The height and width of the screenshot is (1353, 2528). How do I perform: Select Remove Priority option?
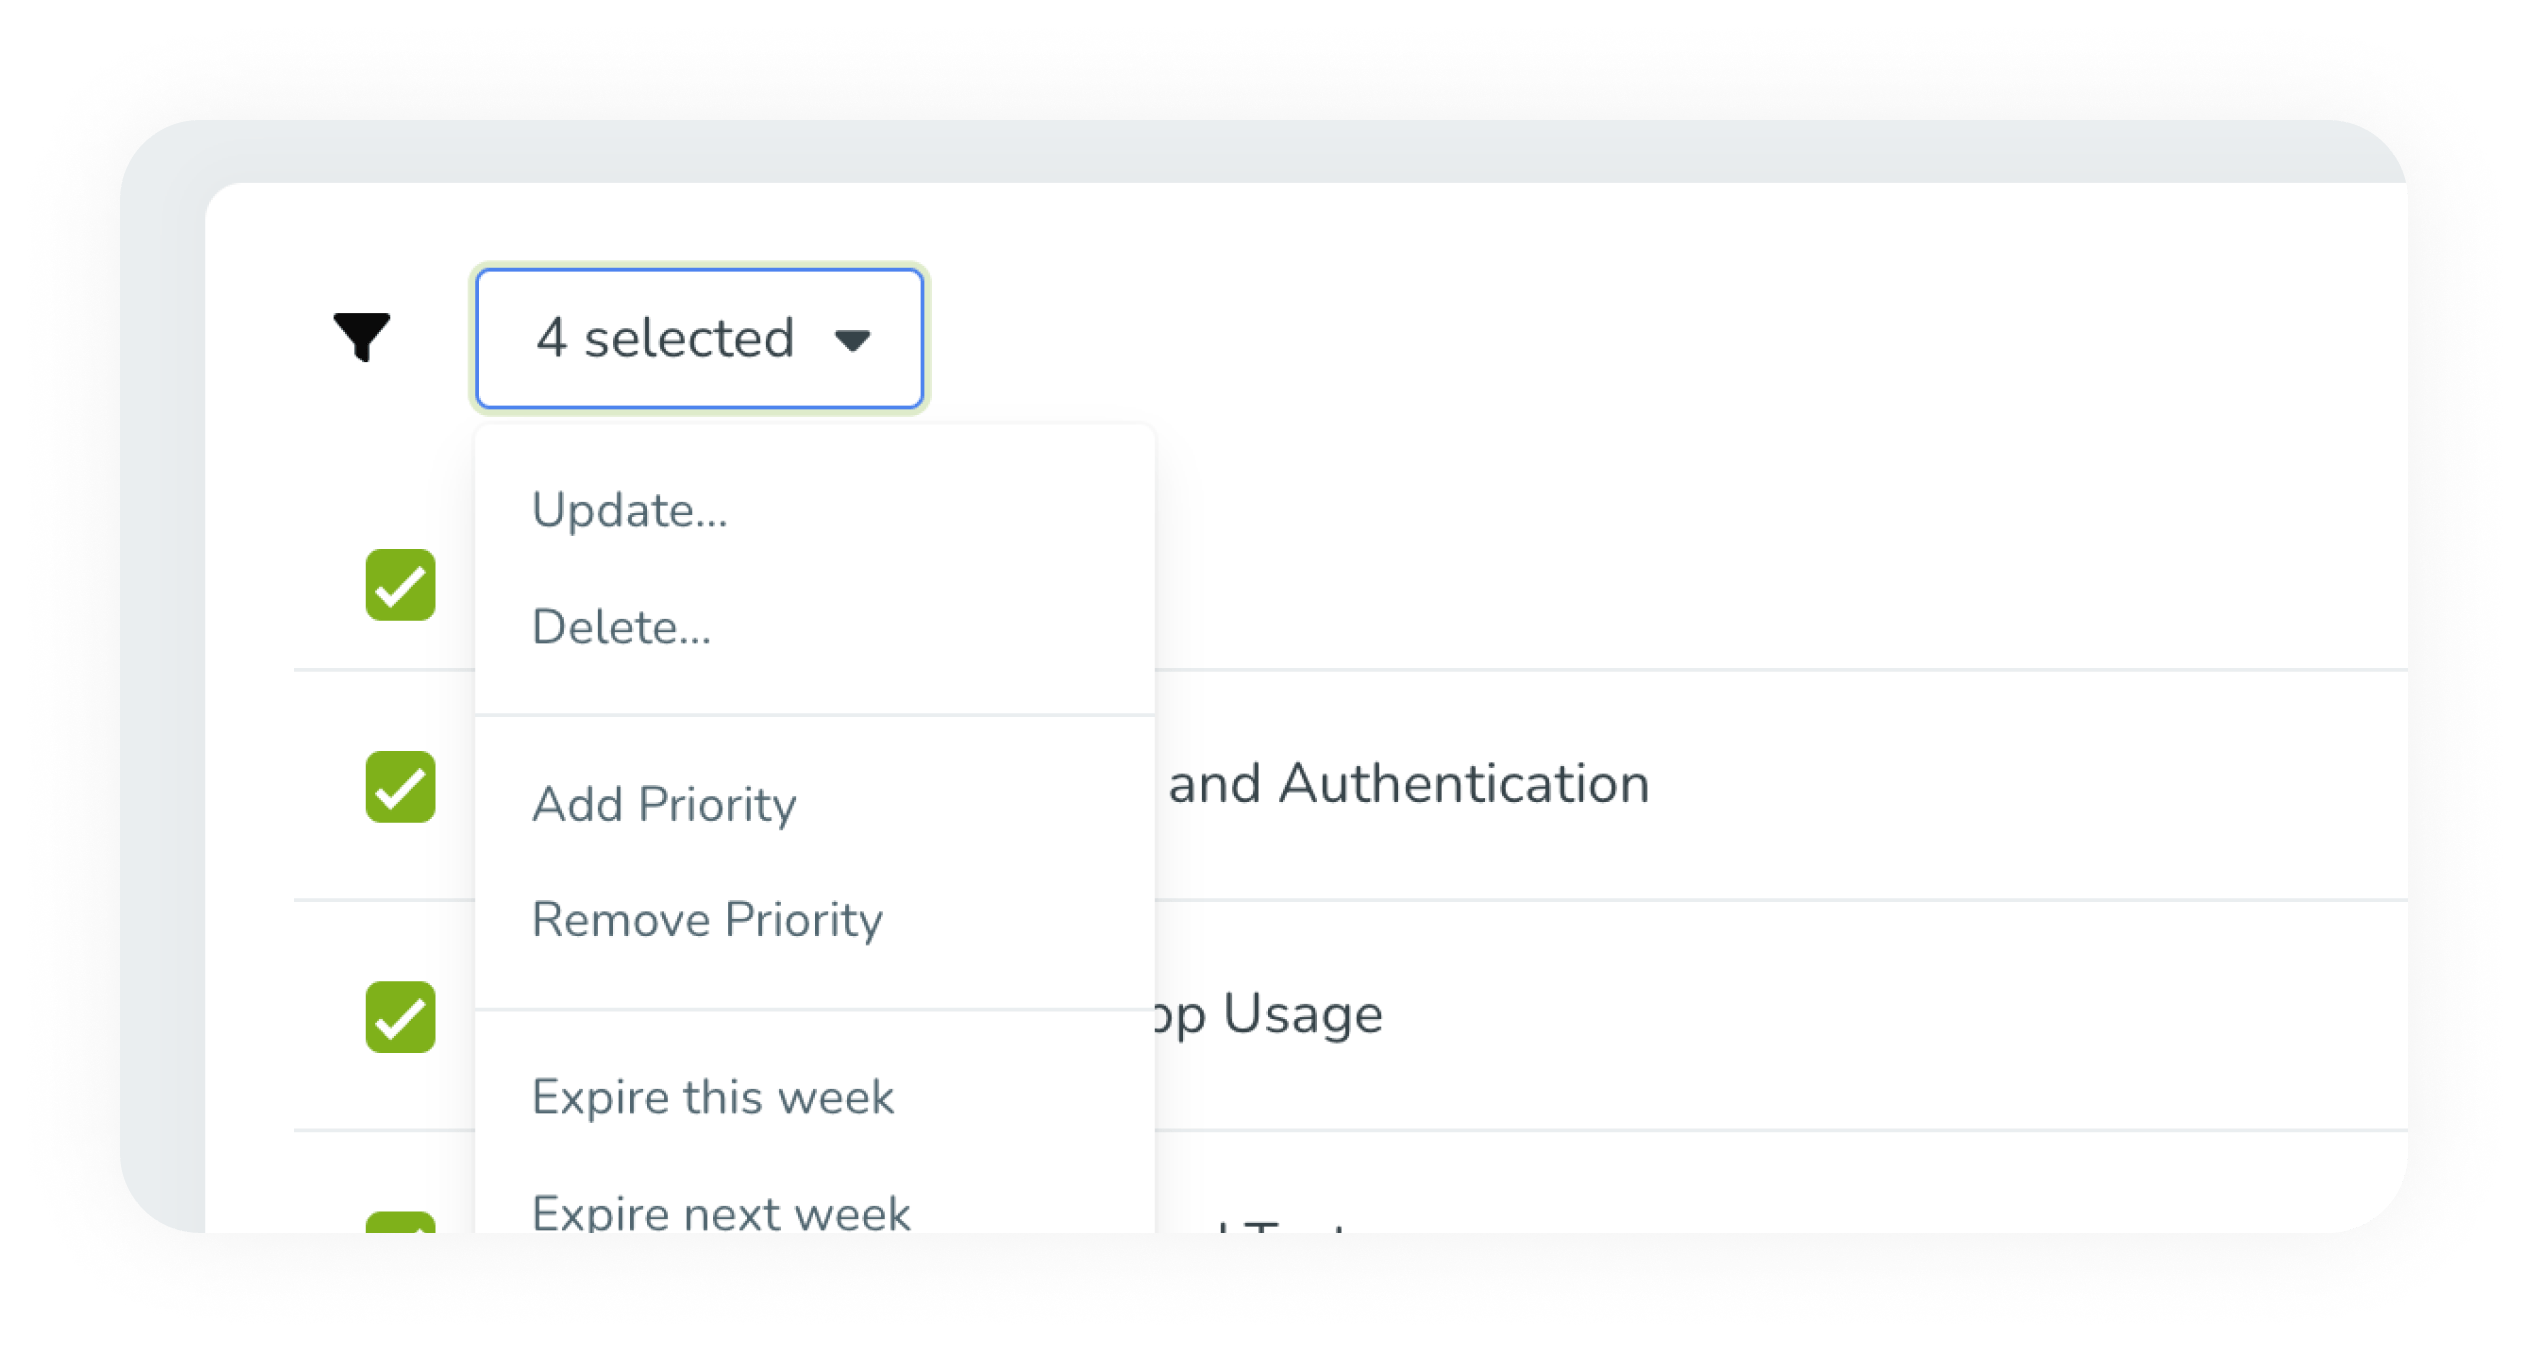click(707, 919)
